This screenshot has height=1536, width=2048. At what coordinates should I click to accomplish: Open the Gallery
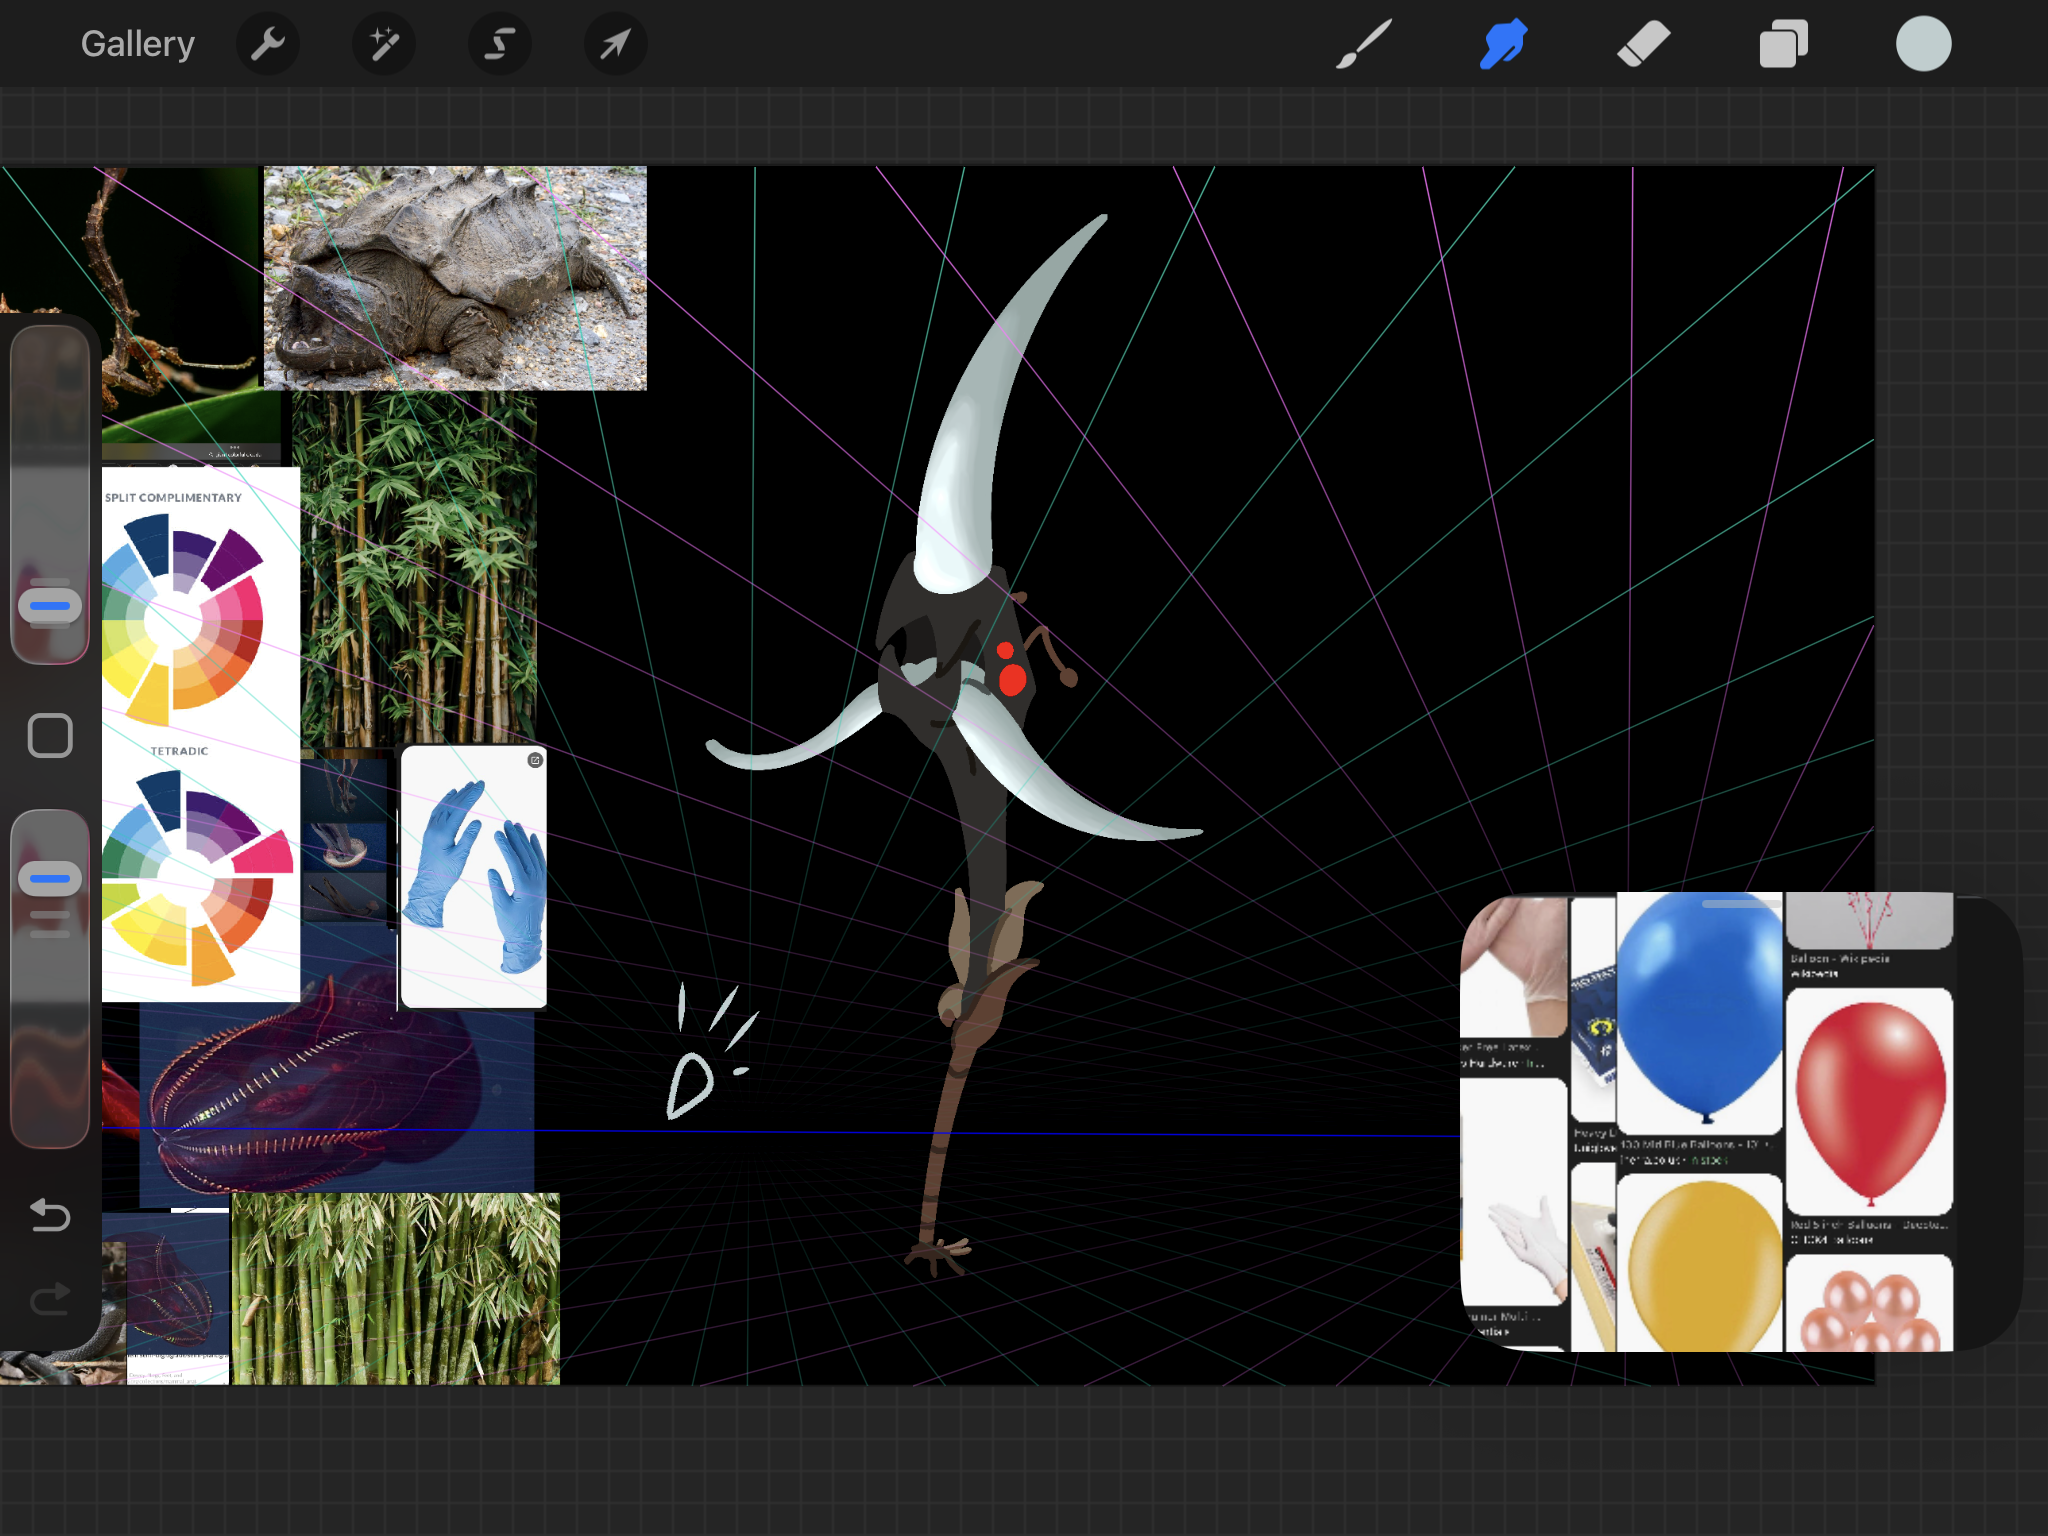click(138, 44)
